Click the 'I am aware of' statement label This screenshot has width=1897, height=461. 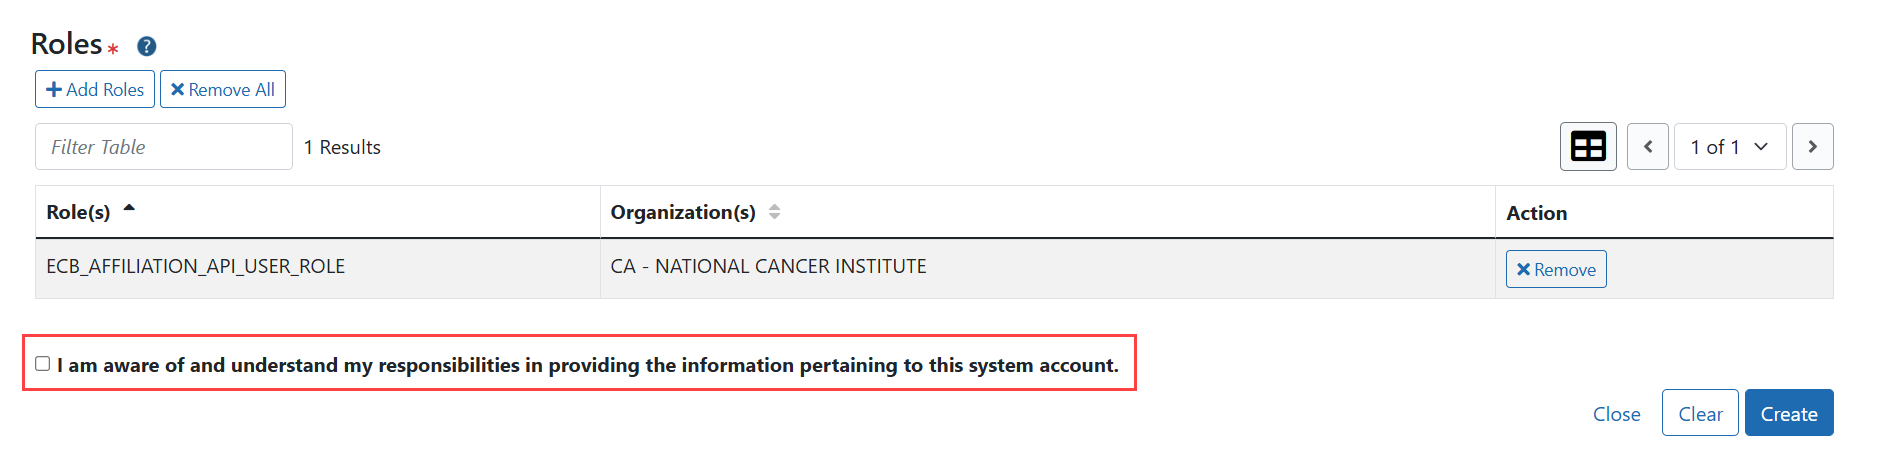(588, 365)
